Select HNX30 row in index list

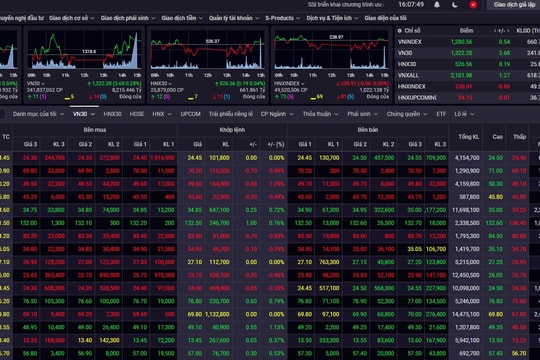pyautogui.click(x=468, y=64)
